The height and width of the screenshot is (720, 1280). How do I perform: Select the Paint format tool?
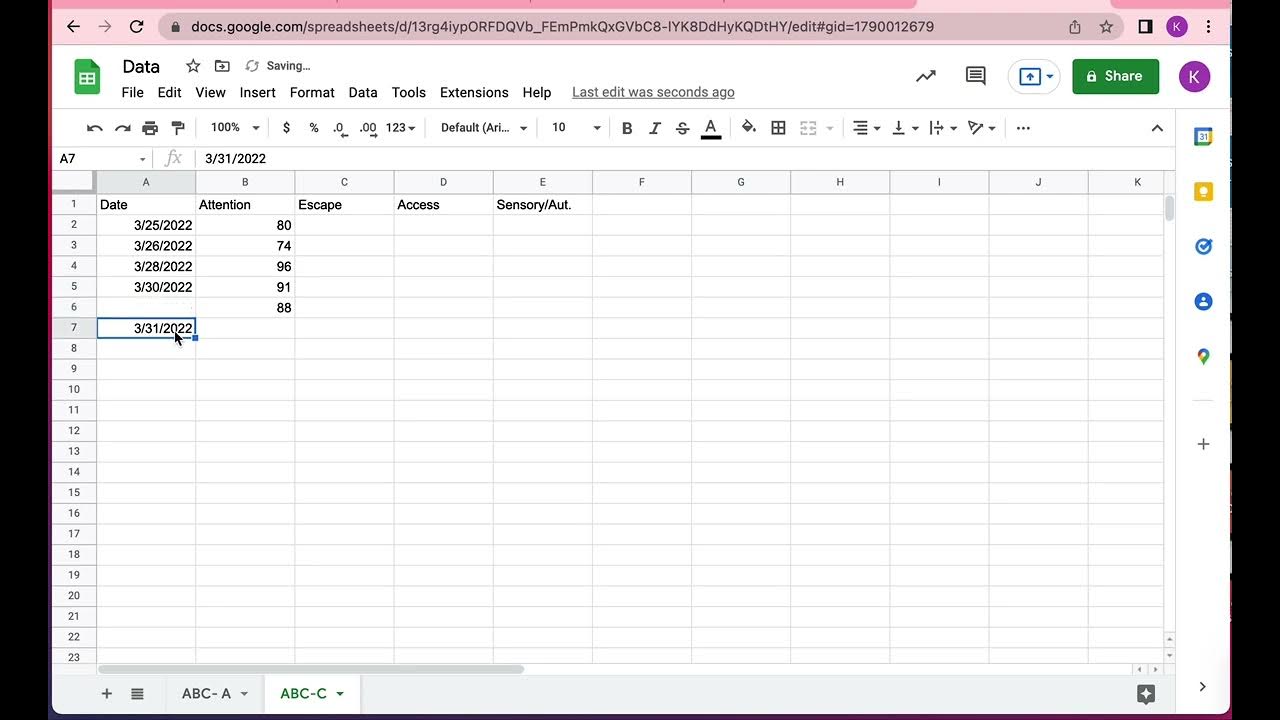tap(178, 128)
